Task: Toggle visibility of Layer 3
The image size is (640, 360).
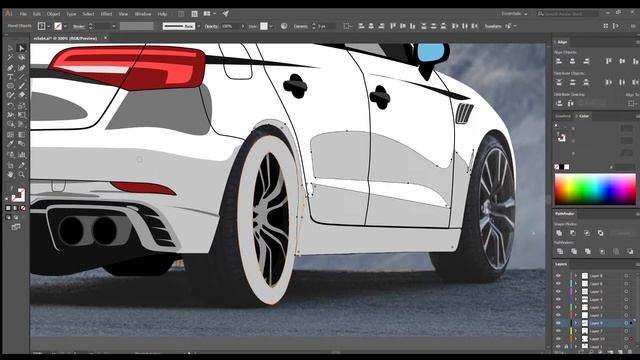Action: pos(558,307)
